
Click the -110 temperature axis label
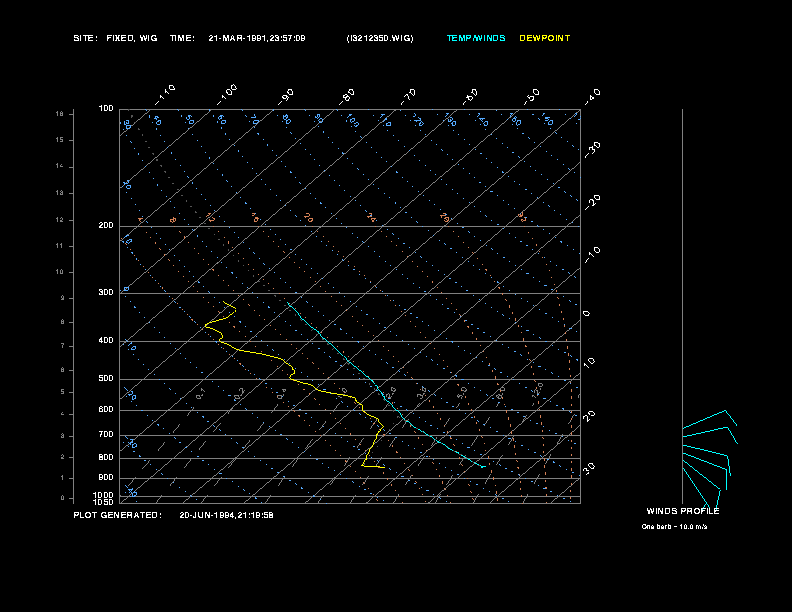coord(165,95)
